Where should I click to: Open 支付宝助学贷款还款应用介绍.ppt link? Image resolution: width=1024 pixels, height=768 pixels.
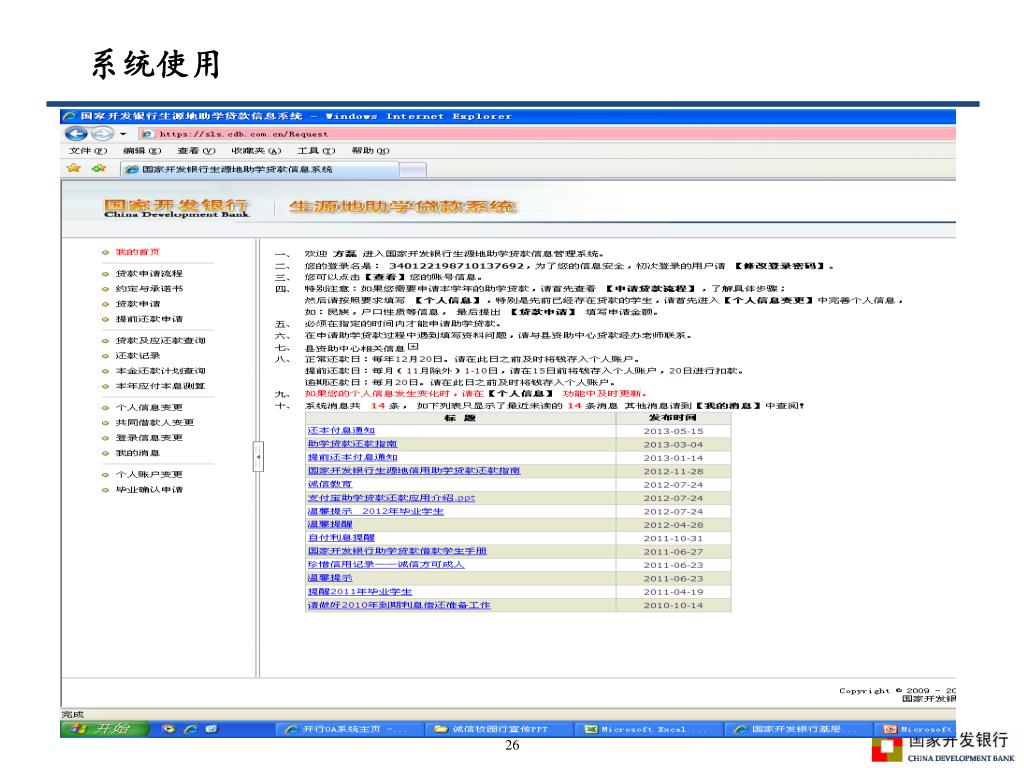[391, 498]
